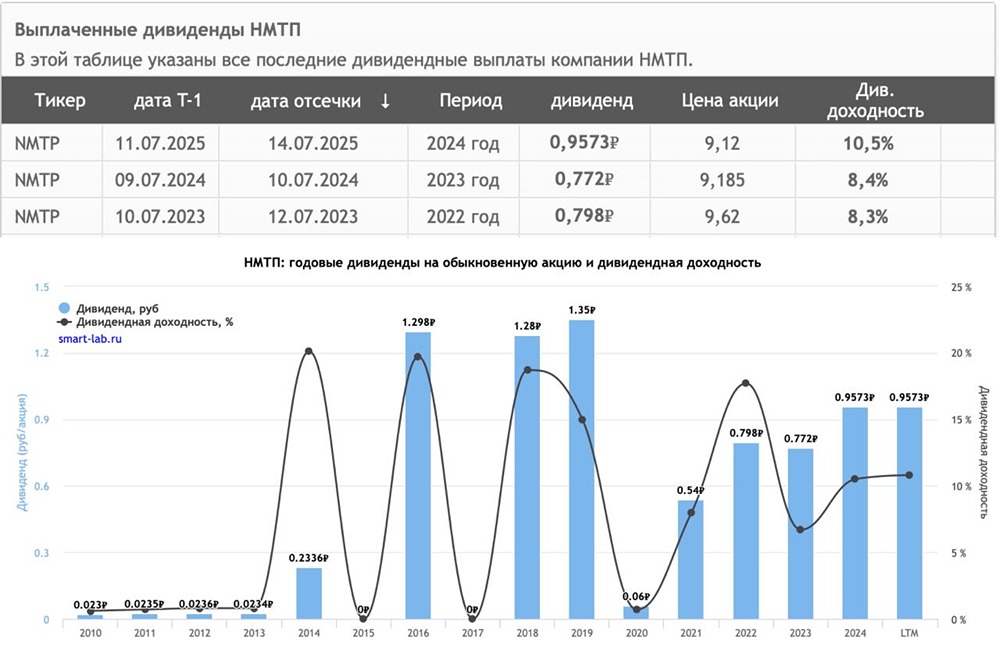Click the 2019 bar labeled 1.35₽
Screen dimensions: 1000x654
click(582, 470)
